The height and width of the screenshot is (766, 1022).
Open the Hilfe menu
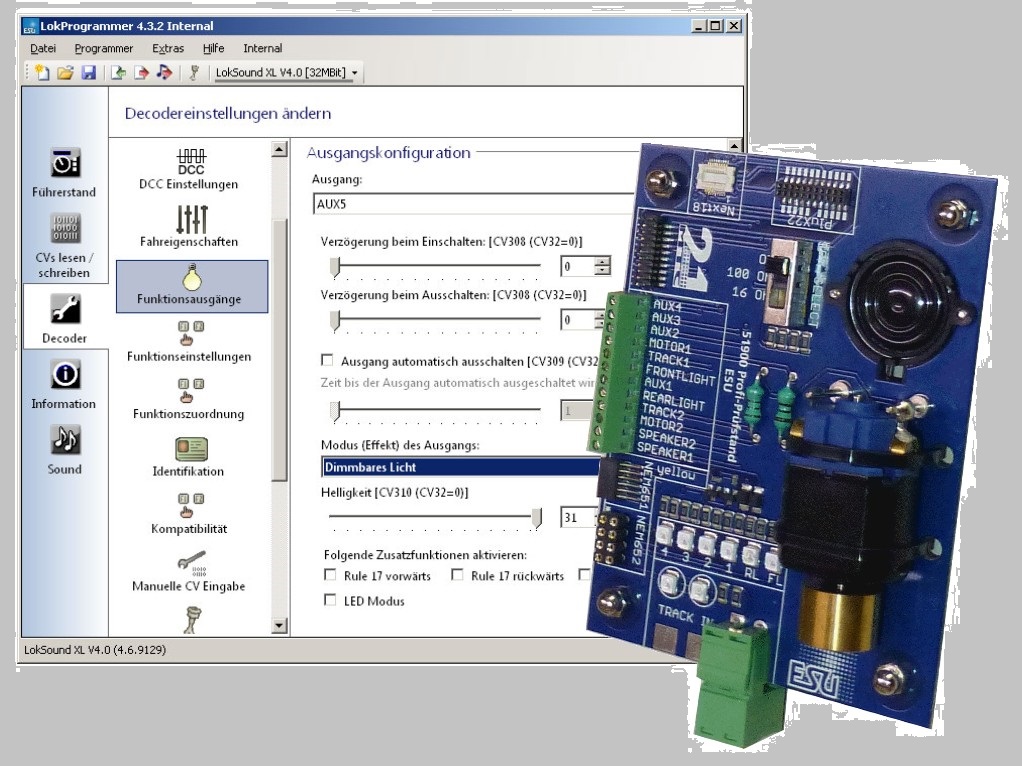tap(213, 48)
